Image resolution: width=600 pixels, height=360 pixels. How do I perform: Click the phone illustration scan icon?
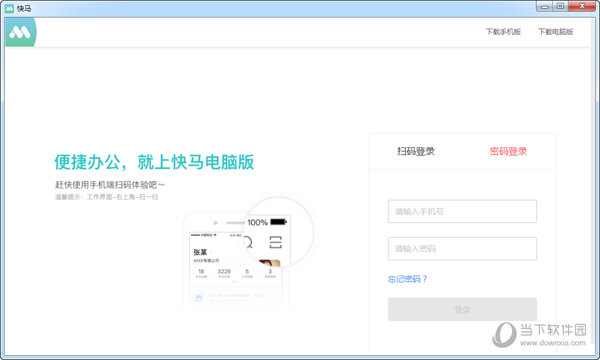tap(276, 242)
